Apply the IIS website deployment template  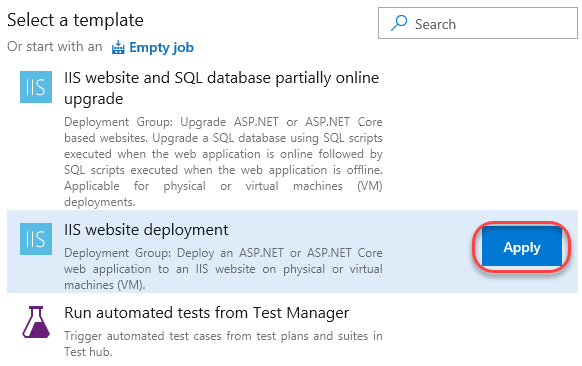(x=521, y=247)
